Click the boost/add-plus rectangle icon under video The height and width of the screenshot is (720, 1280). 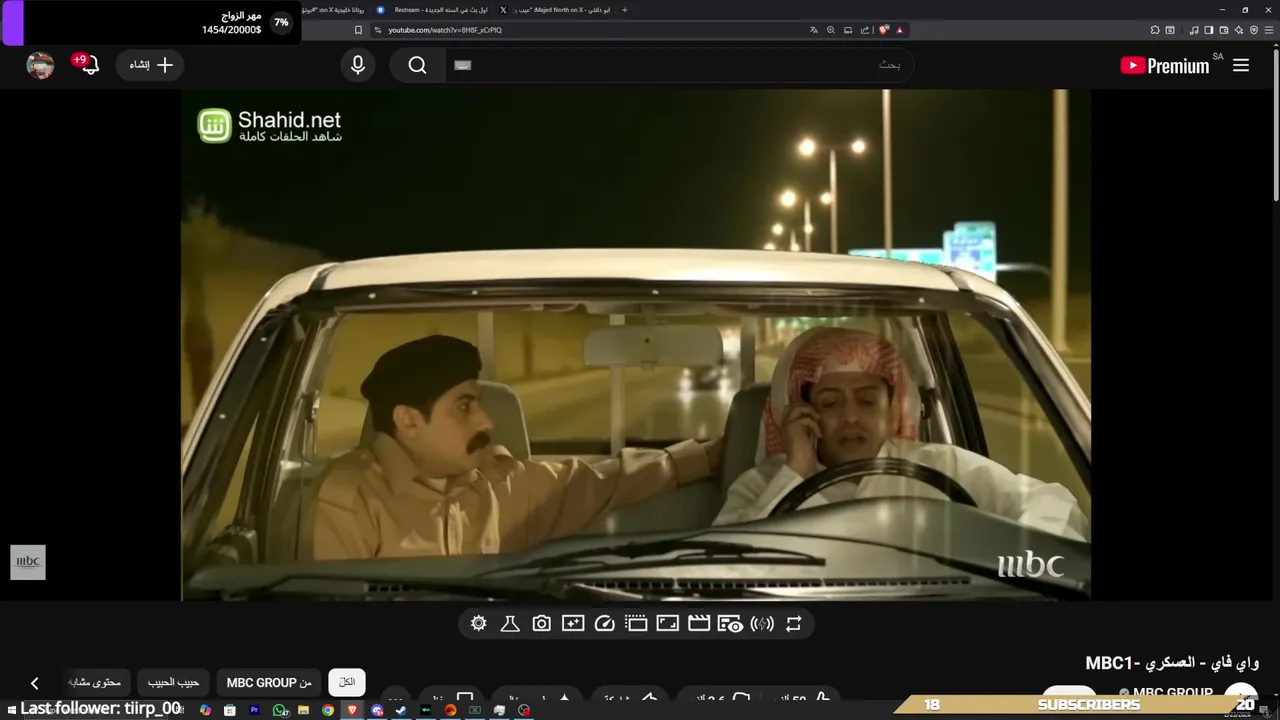click(x=573, y=624)
